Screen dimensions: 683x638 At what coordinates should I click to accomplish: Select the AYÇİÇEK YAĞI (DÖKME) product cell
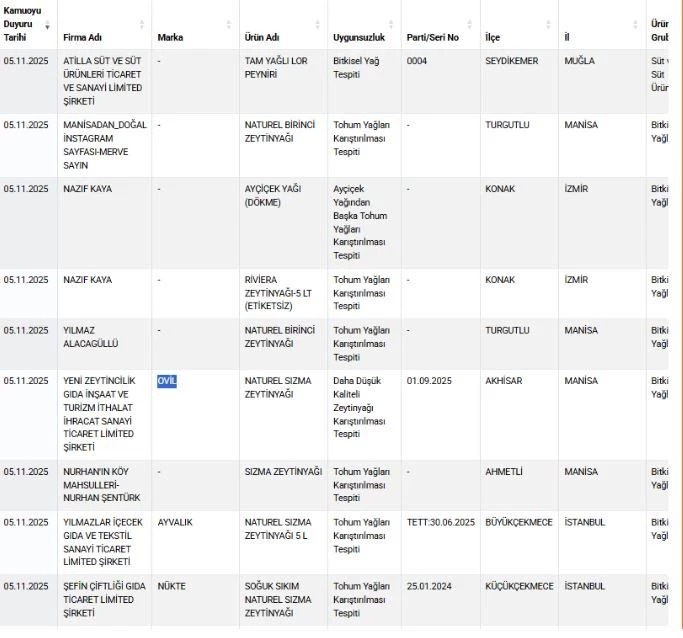pos(273,195)
